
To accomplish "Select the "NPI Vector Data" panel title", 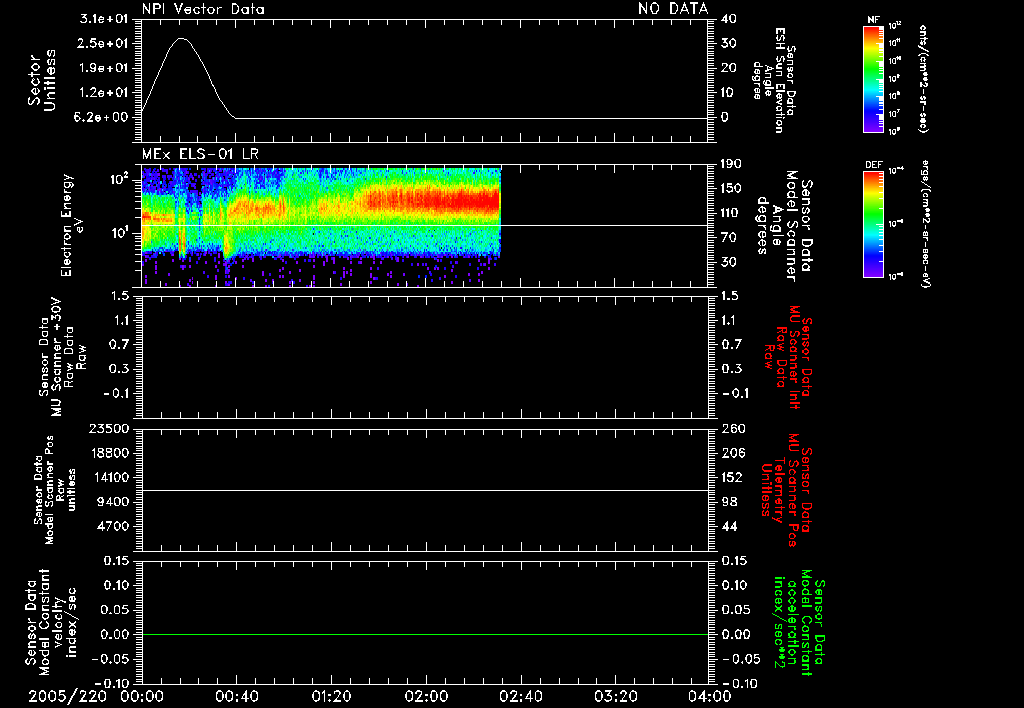I will 203,9.
